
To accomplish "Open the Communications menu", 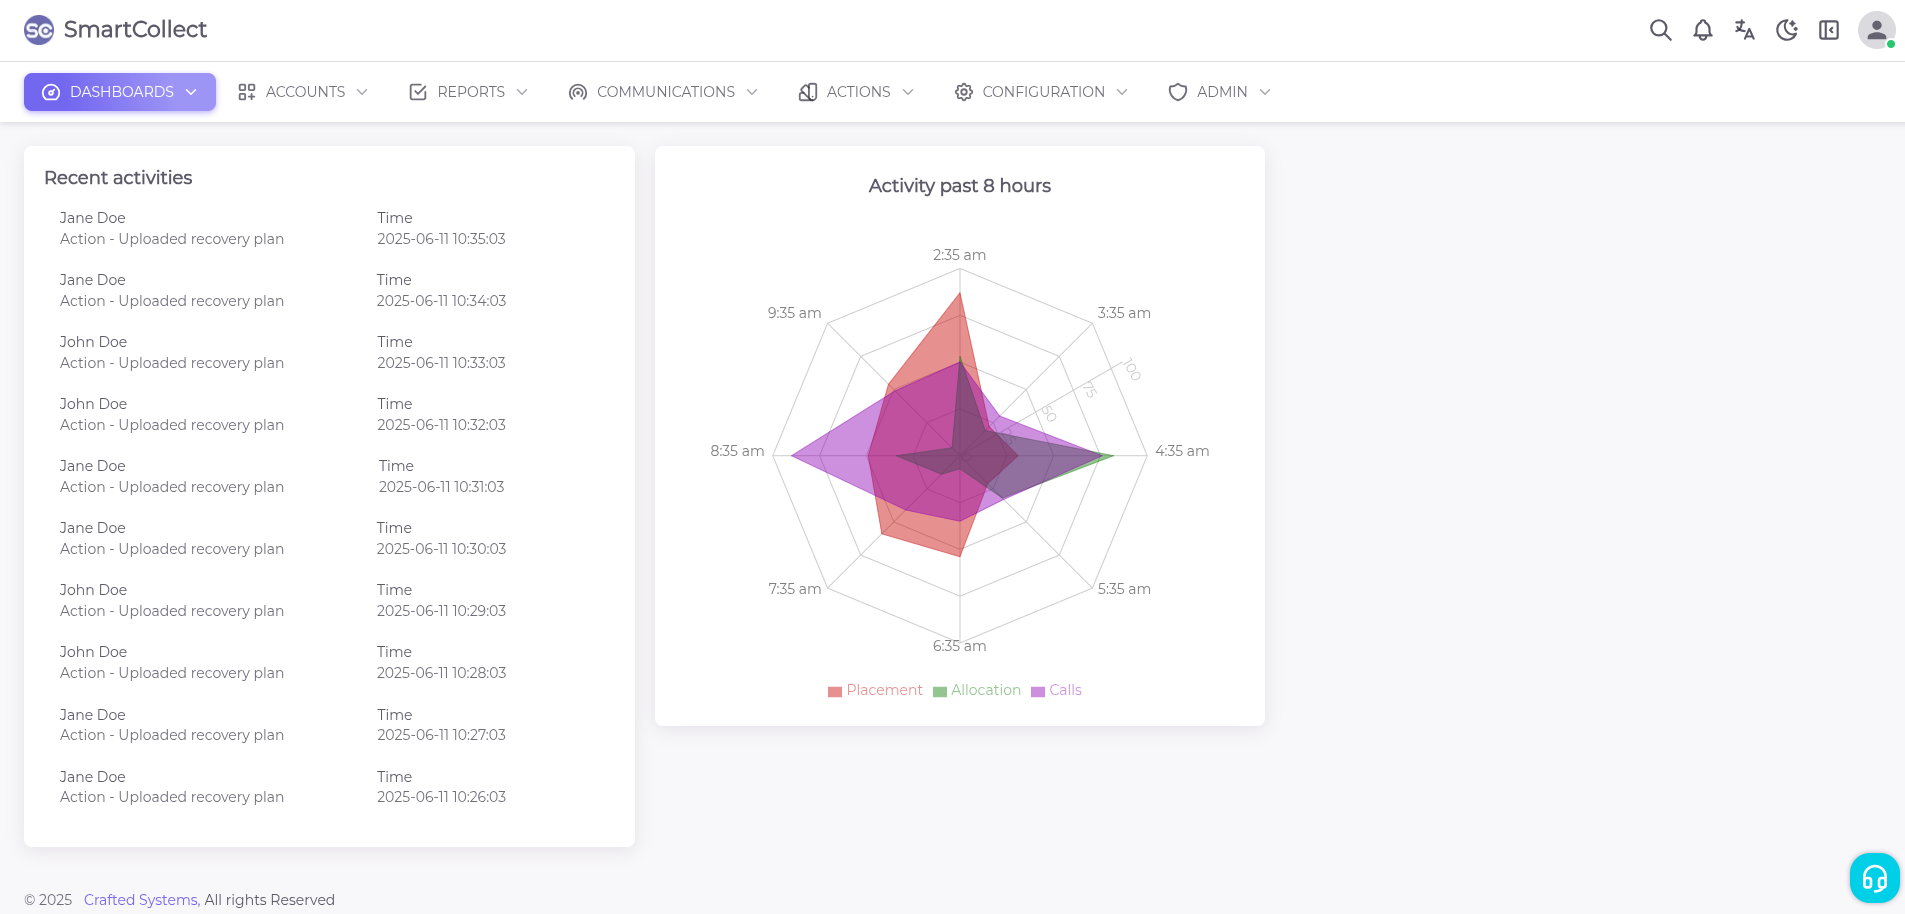I will click(x=664, y=92).
